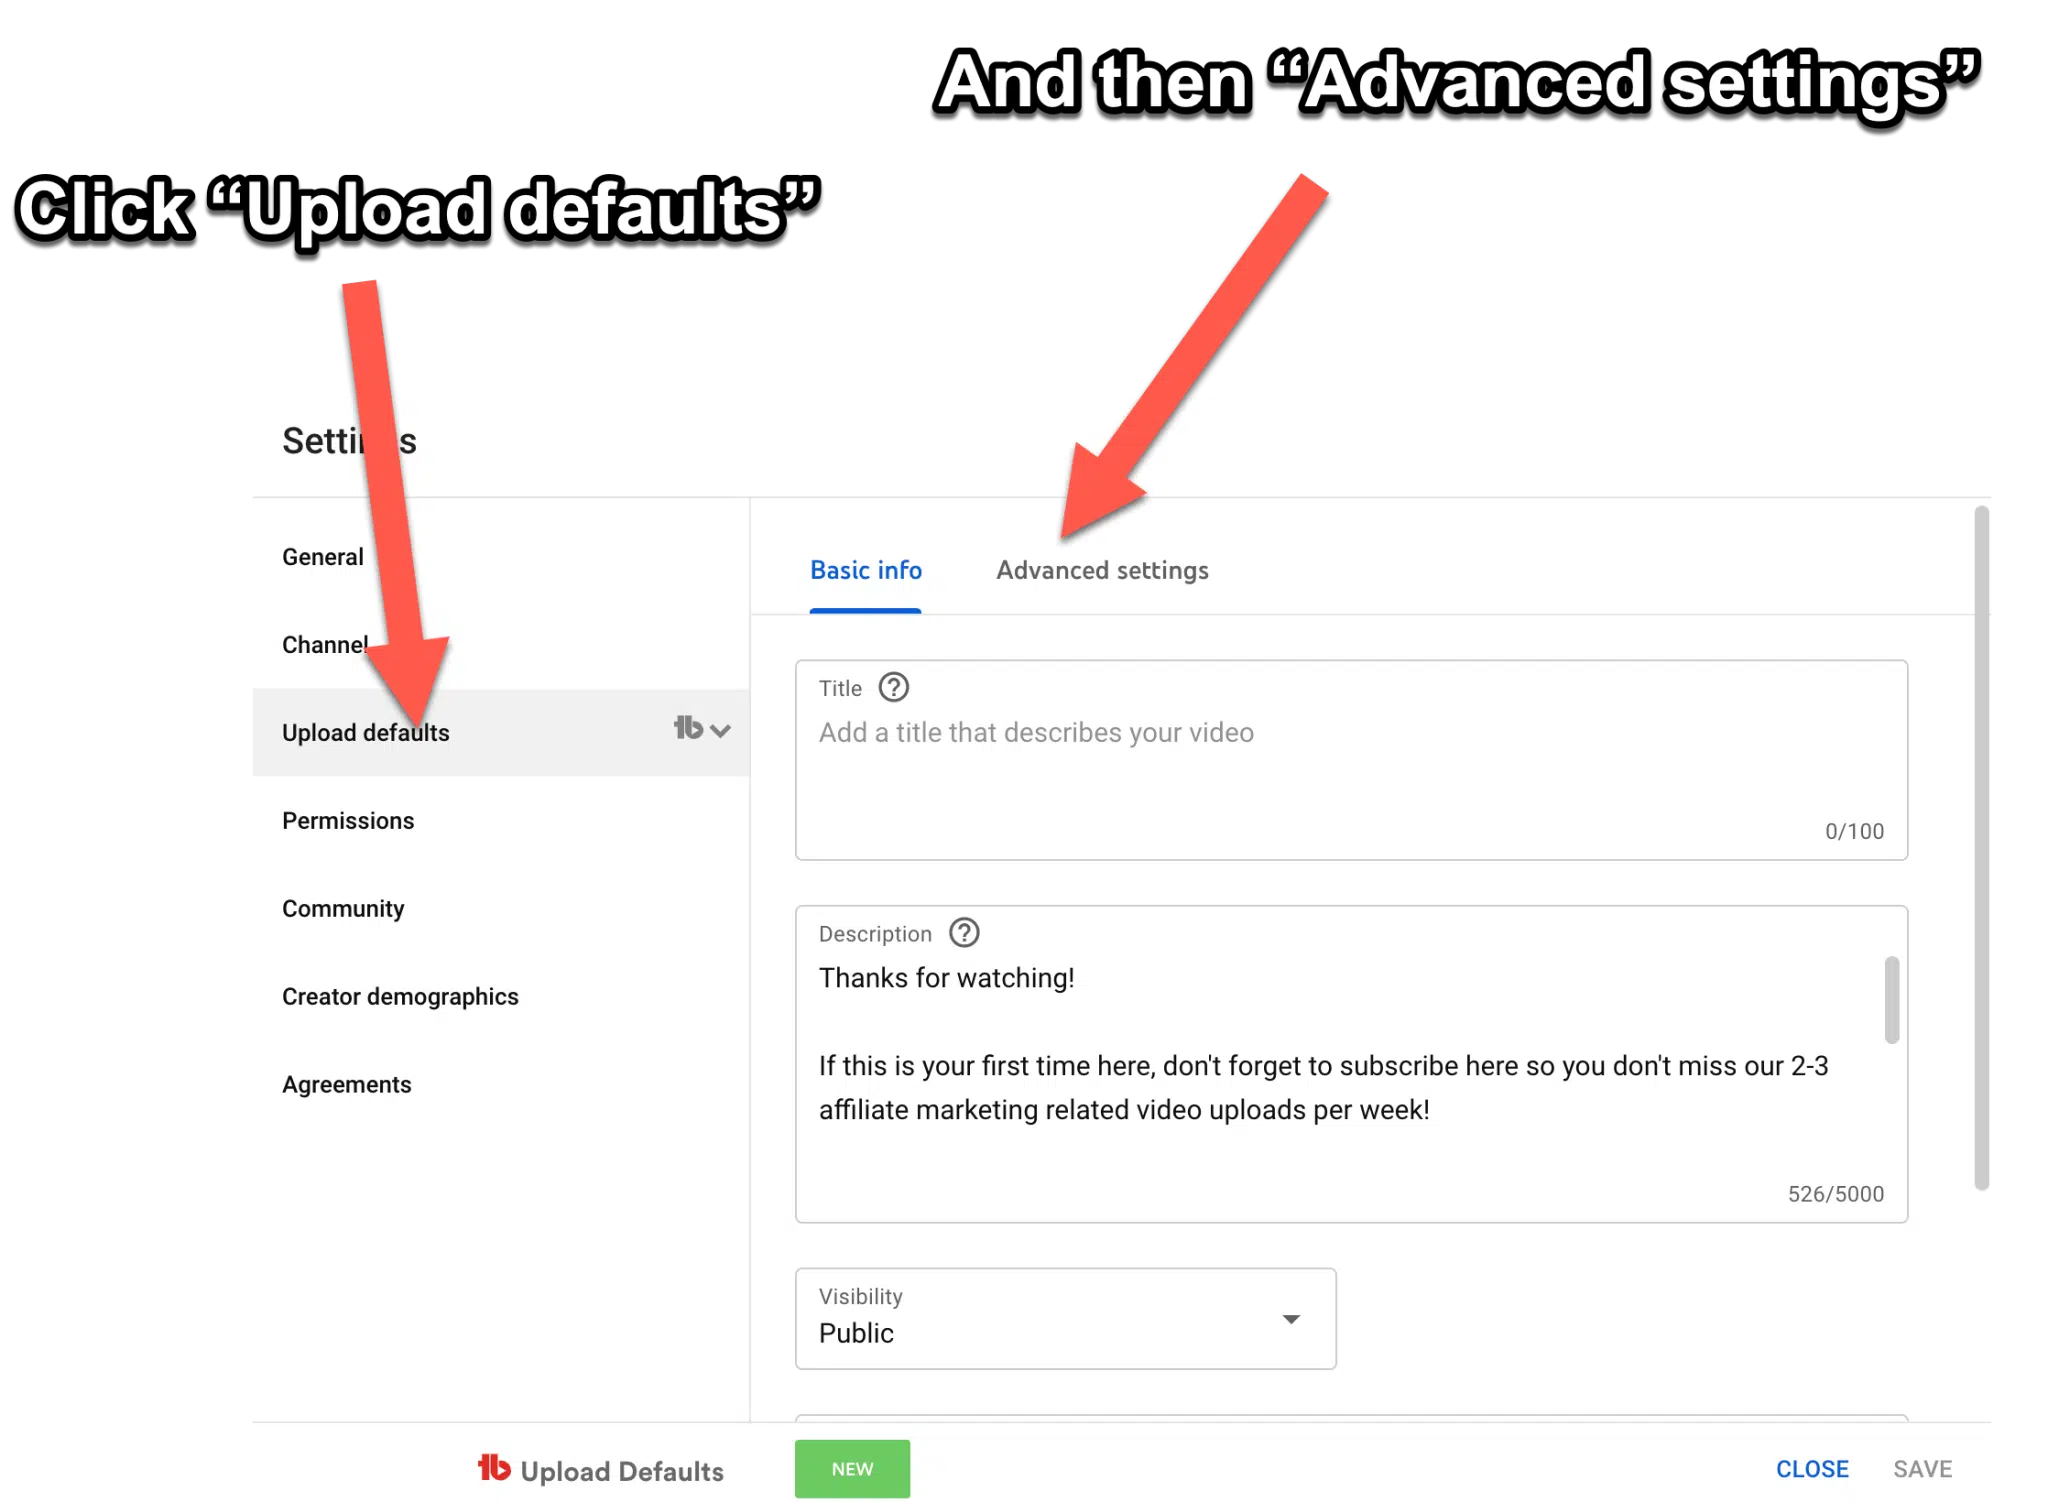Open the General settings section
Viewport: 2048px width, 1502px height.
coord(322,557)
